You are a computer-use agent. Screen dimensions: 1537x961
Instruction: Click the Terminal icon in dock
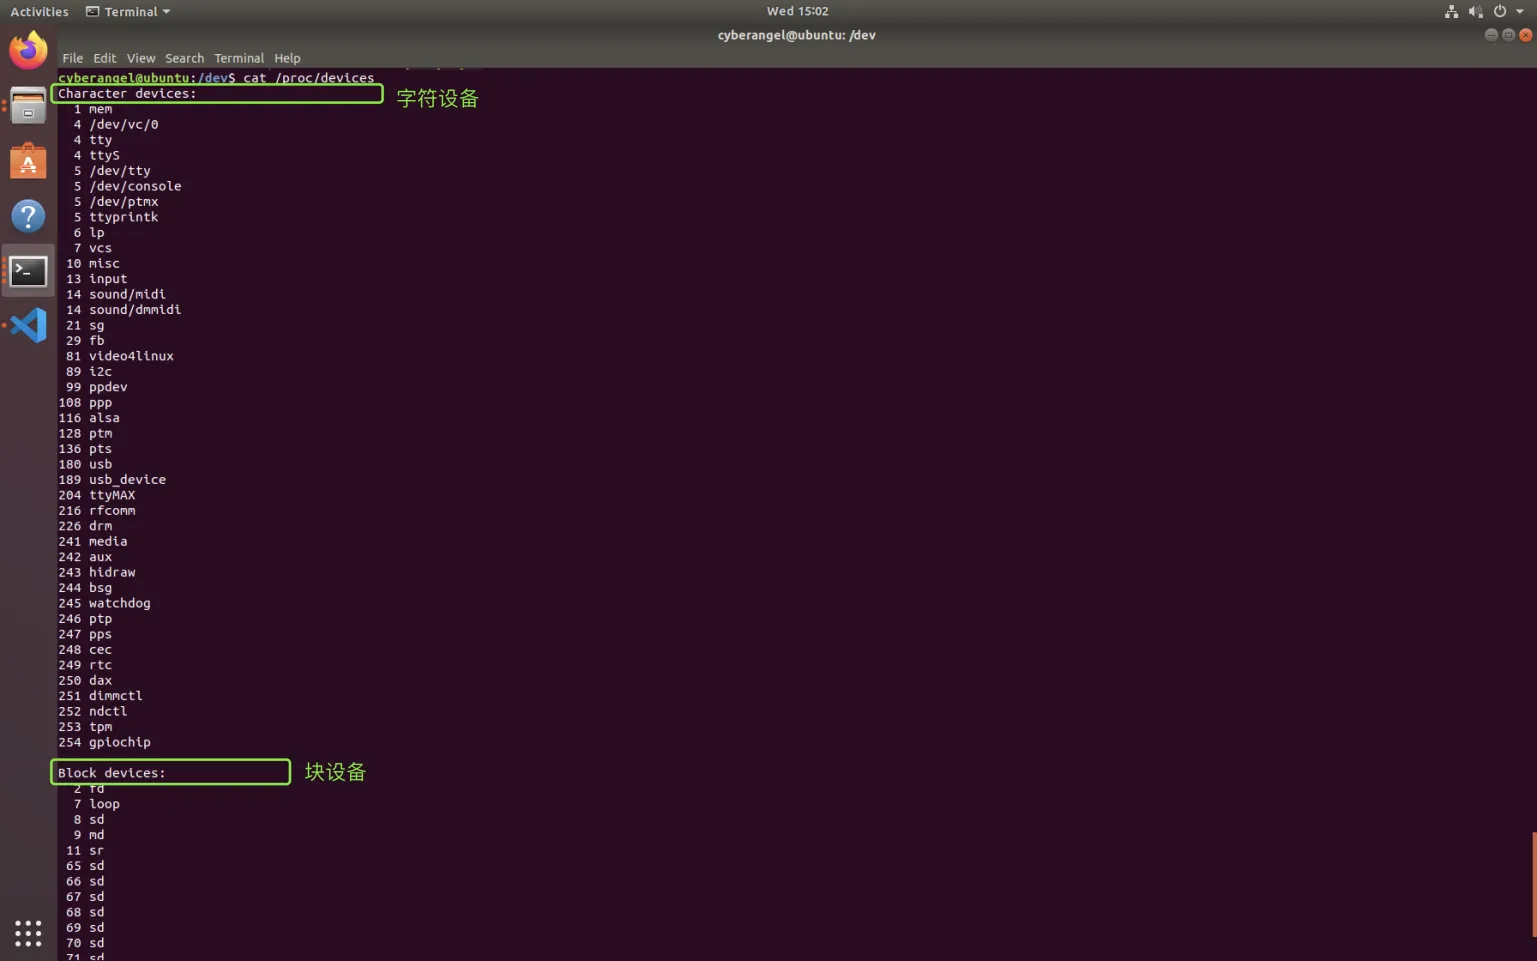point(28,271)
